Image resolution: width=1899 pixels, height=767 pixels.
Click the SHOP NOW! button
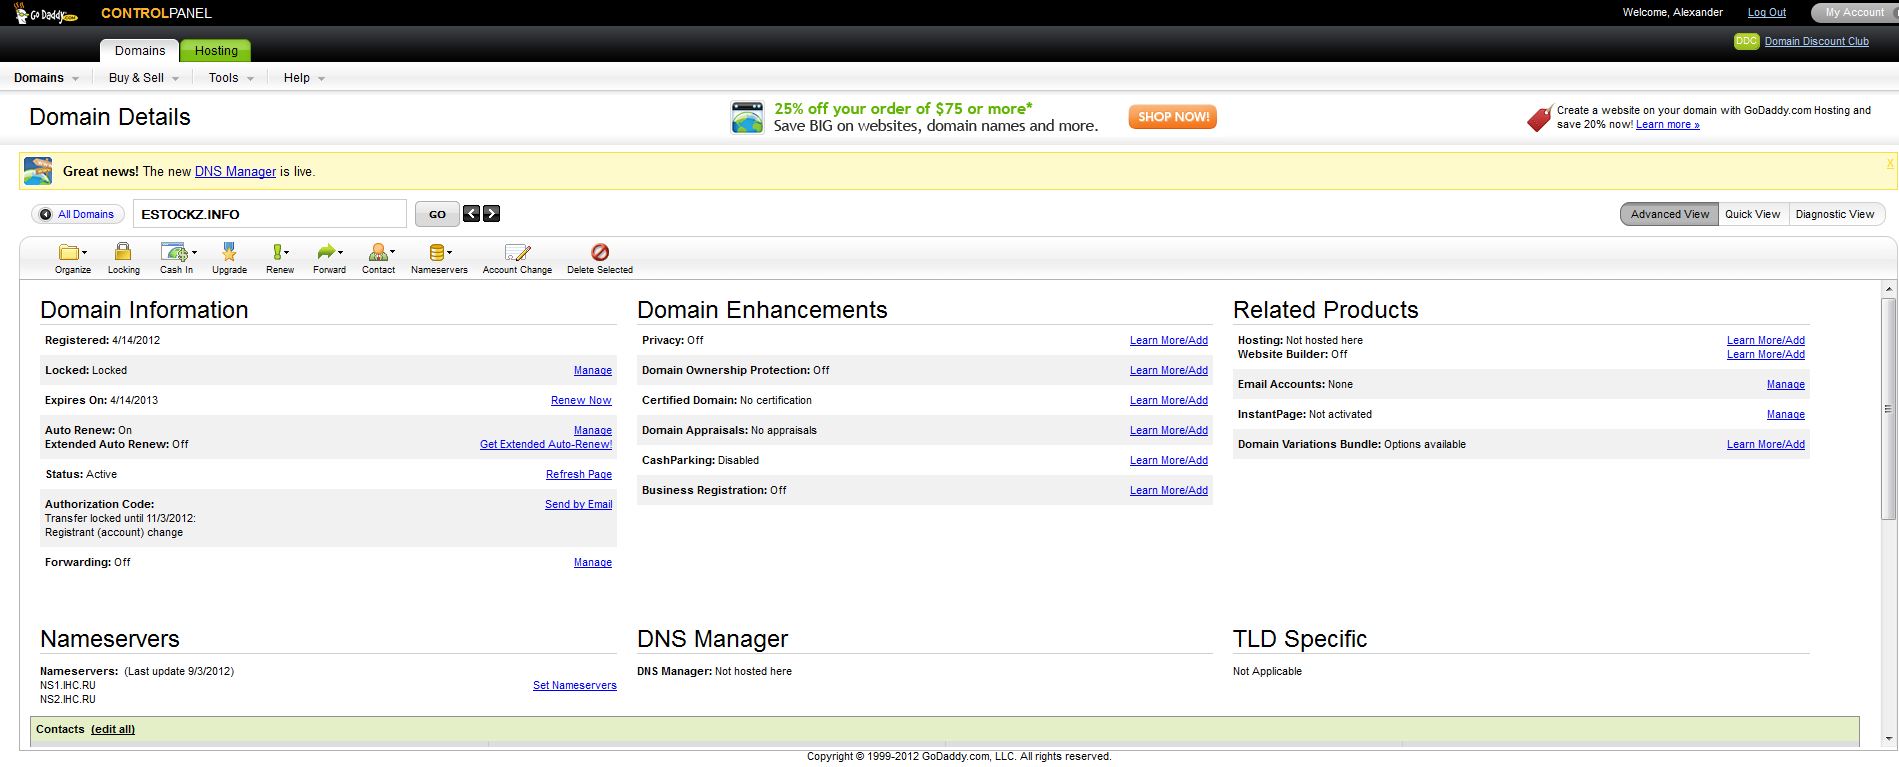(1173, 117)
